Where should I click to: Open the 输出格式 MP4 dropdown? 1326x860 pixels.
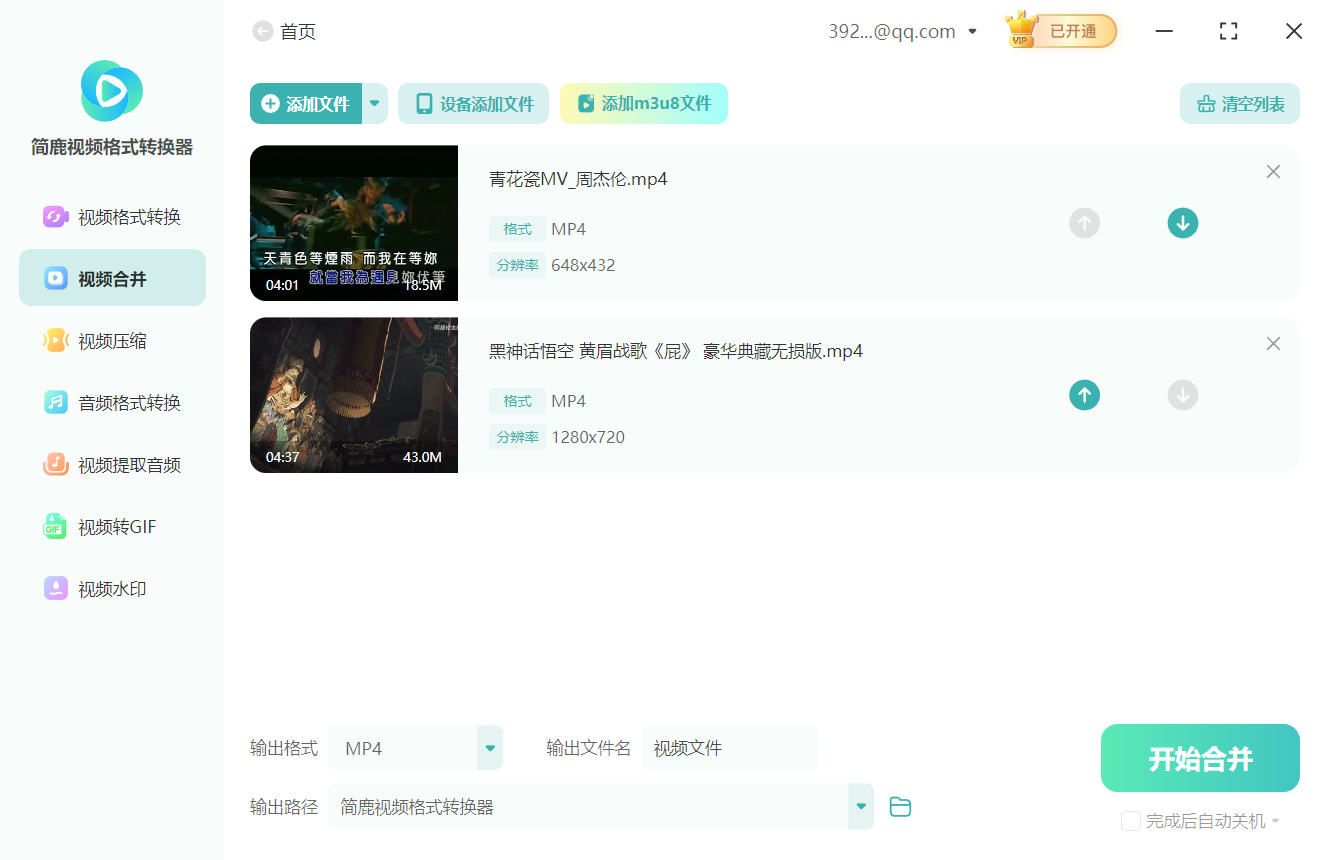point(489,747)
